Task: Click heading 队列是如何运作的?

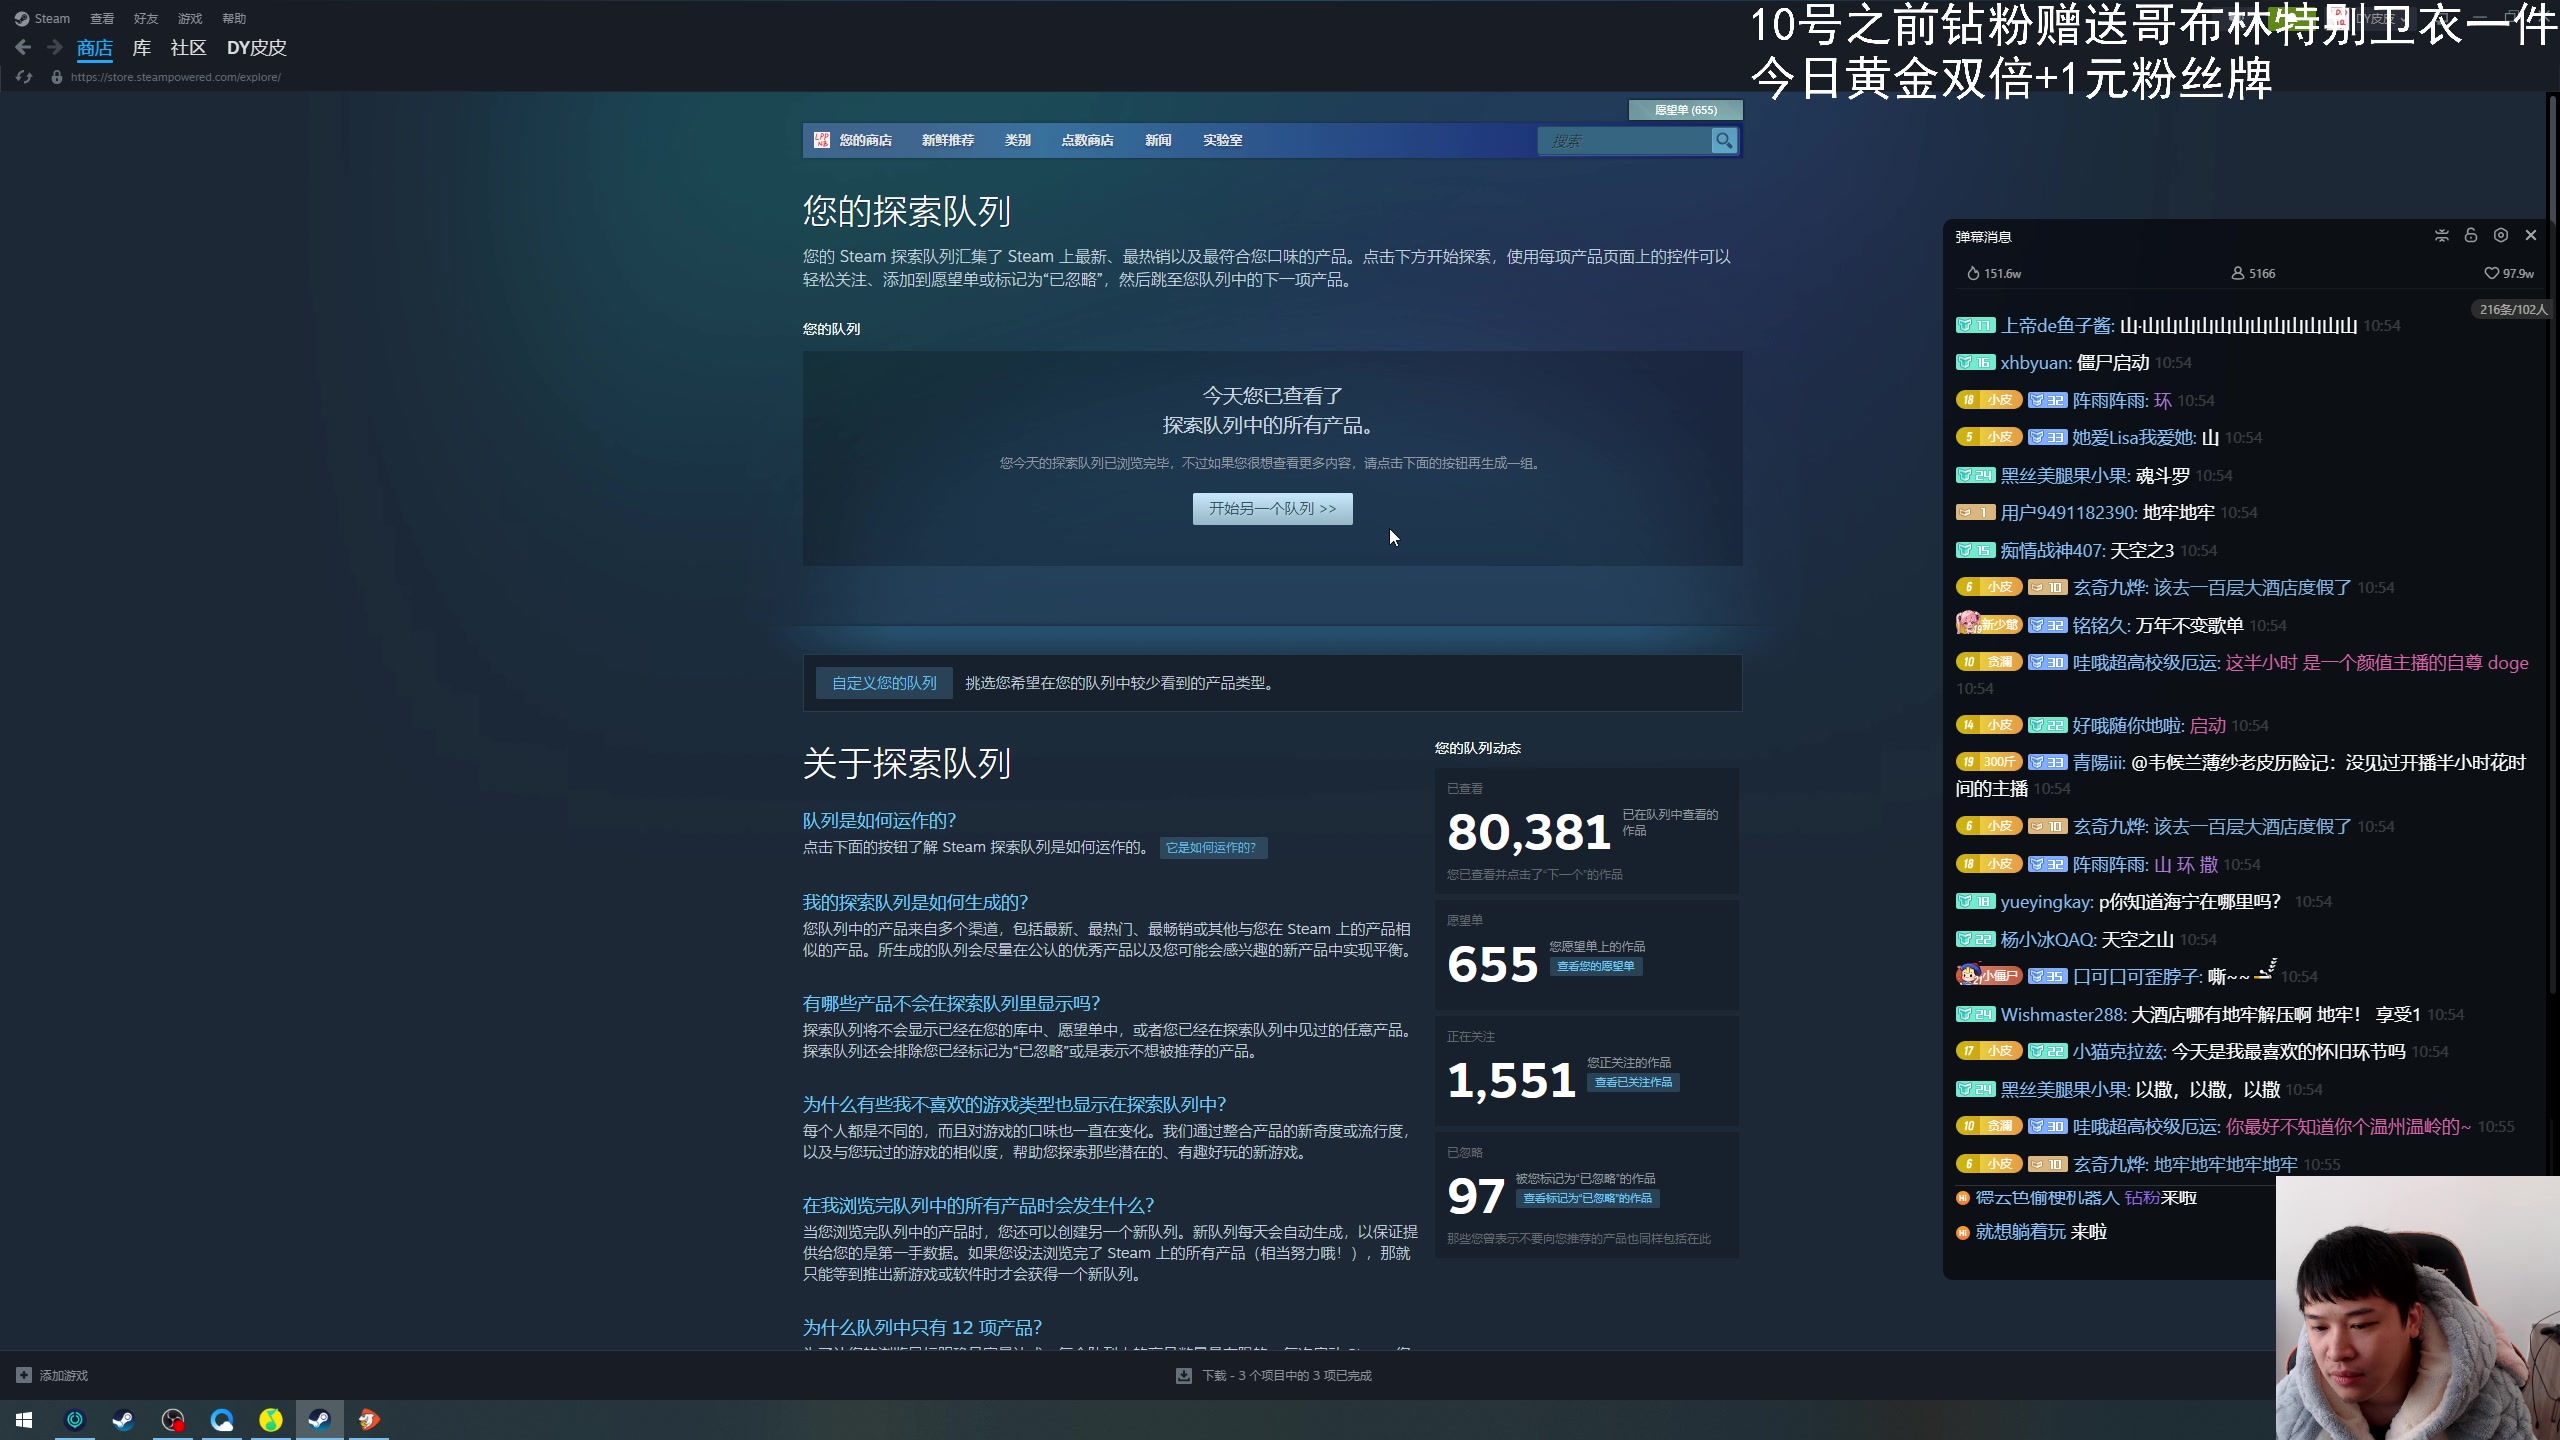Action: click(x=879, y=820)
